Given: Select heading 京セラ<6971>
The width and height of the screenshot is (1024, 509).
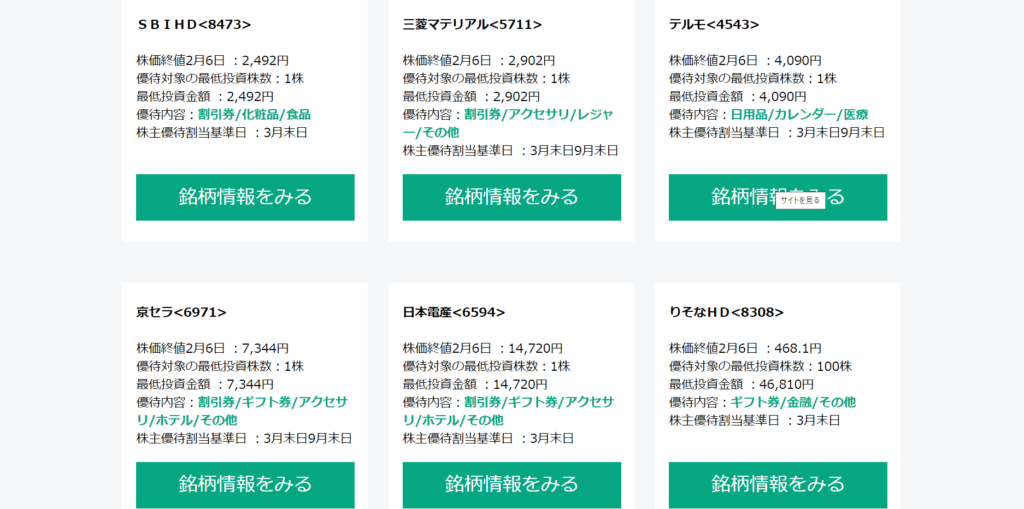Looking at the screenshot, I should point(182,312).
